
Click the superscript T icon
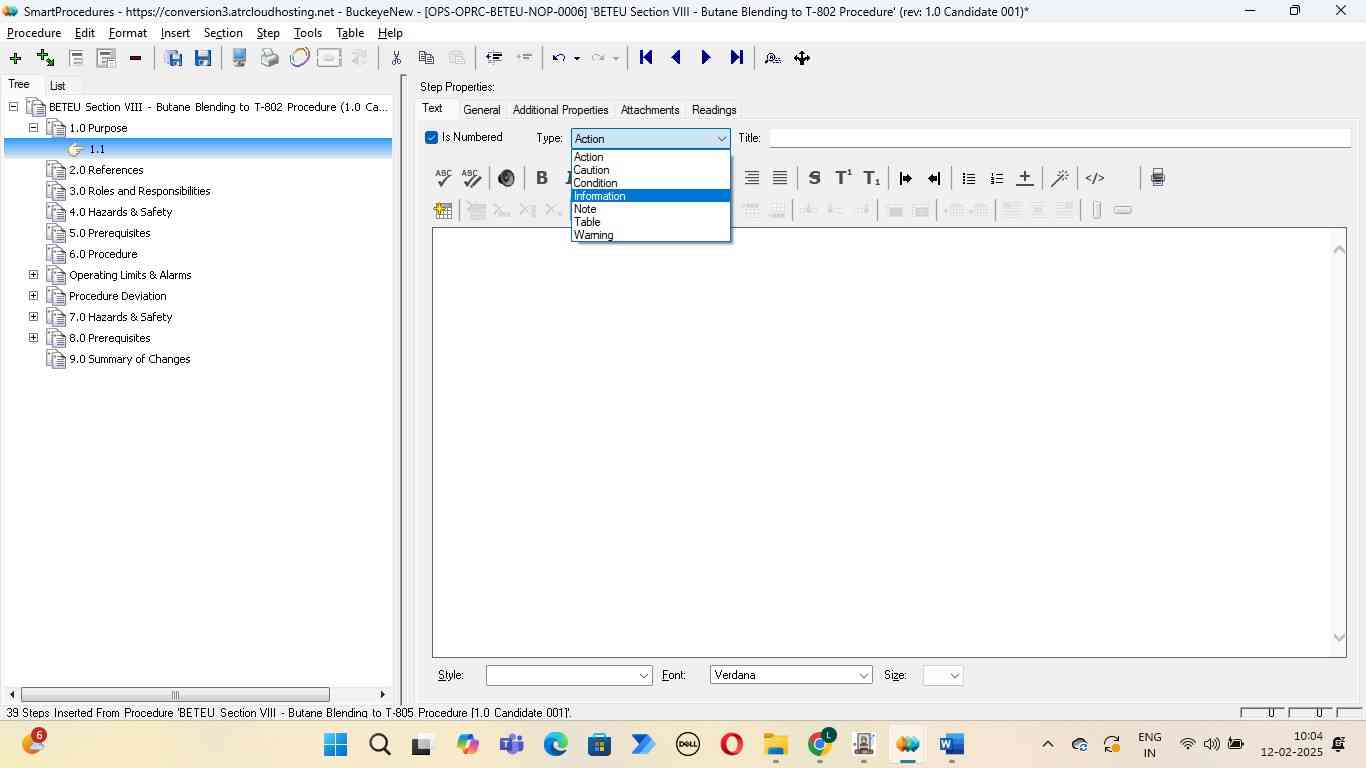pyautogui.click(x=843, y=178)
